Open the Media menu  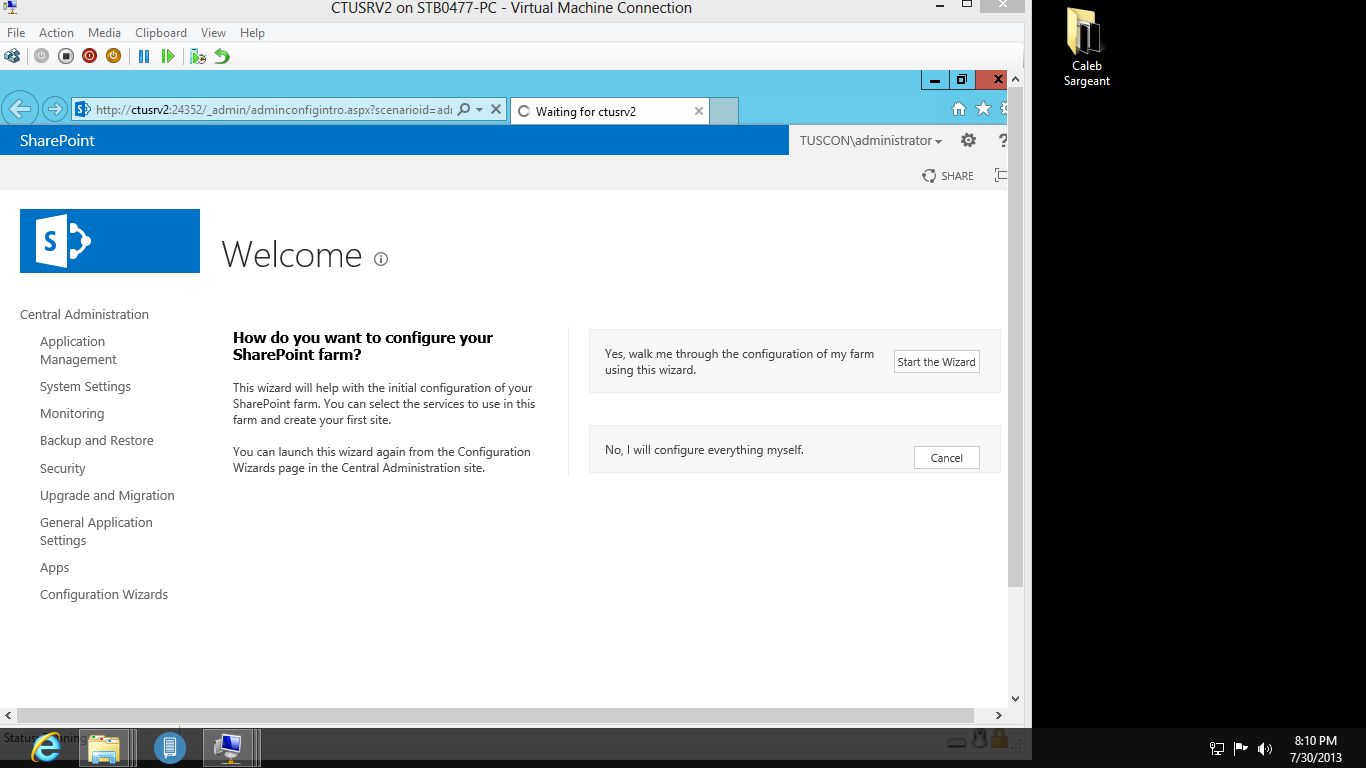(105, 33)
